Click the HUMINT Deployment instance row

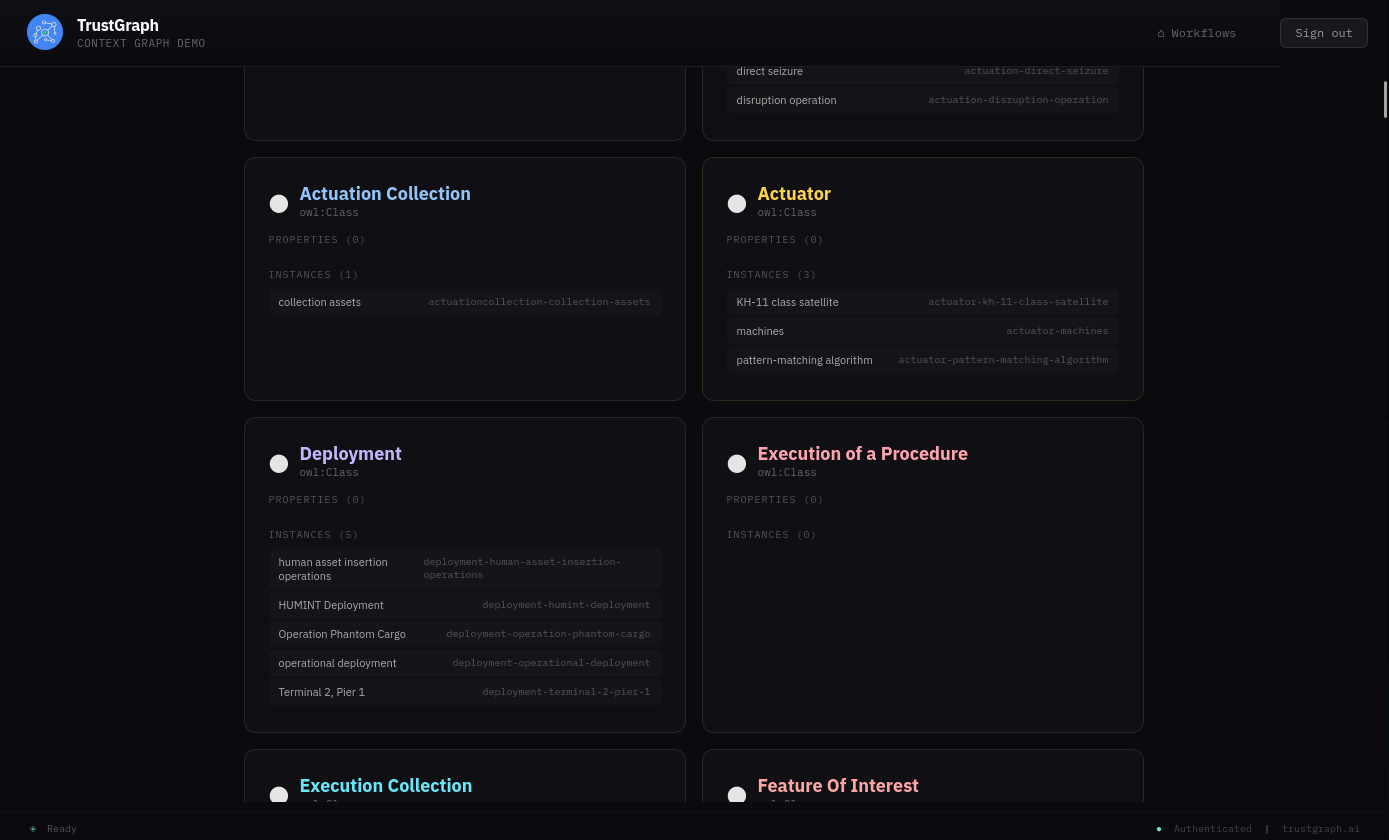tap(464, 605)
